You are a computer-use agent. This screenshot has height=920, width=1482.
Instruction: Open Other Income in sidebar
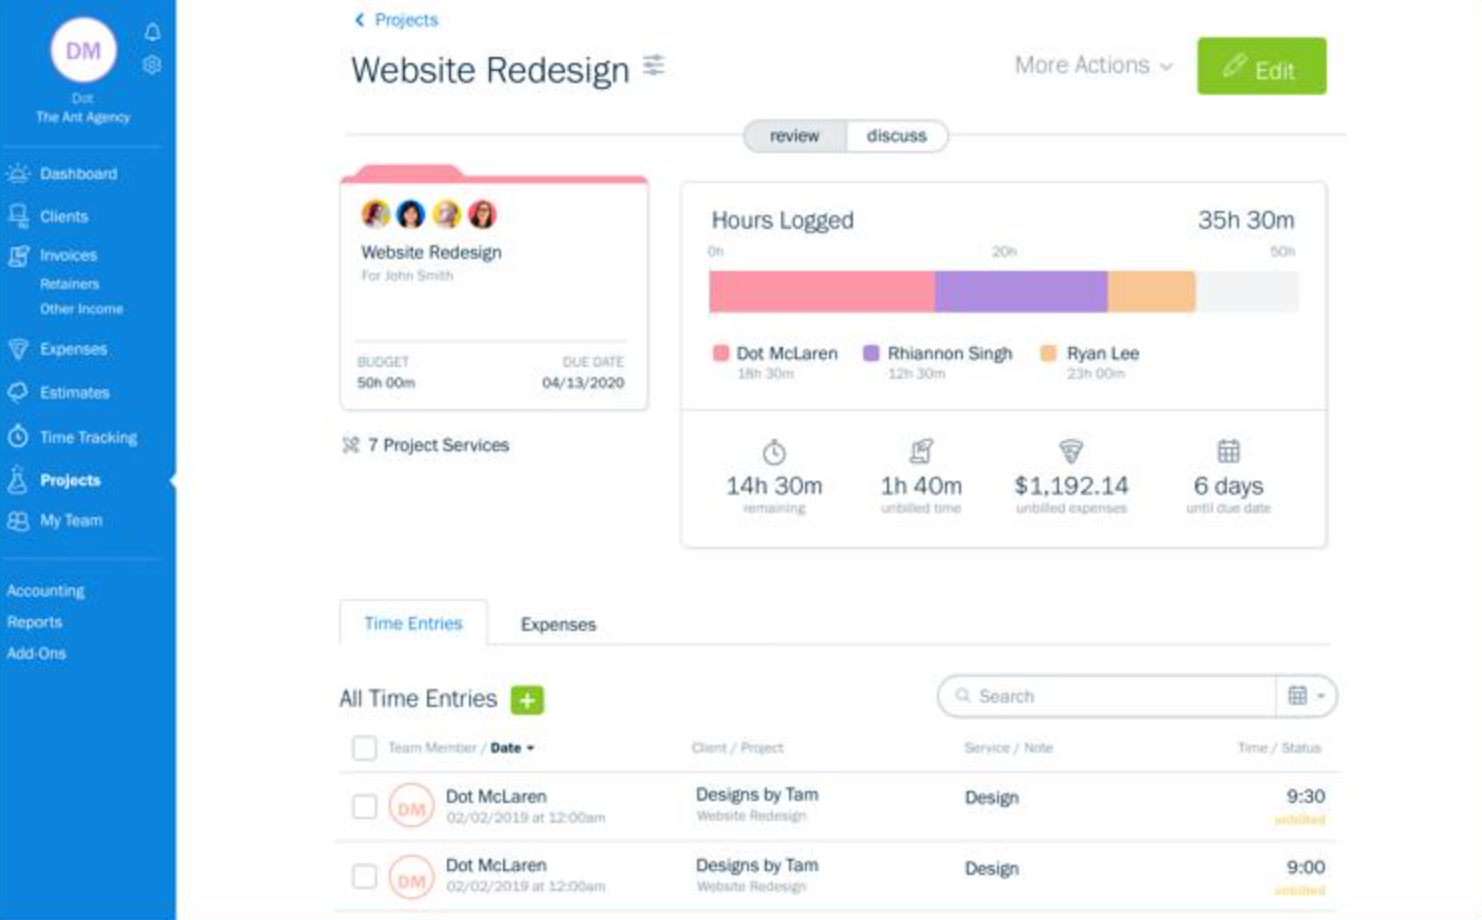82,309
